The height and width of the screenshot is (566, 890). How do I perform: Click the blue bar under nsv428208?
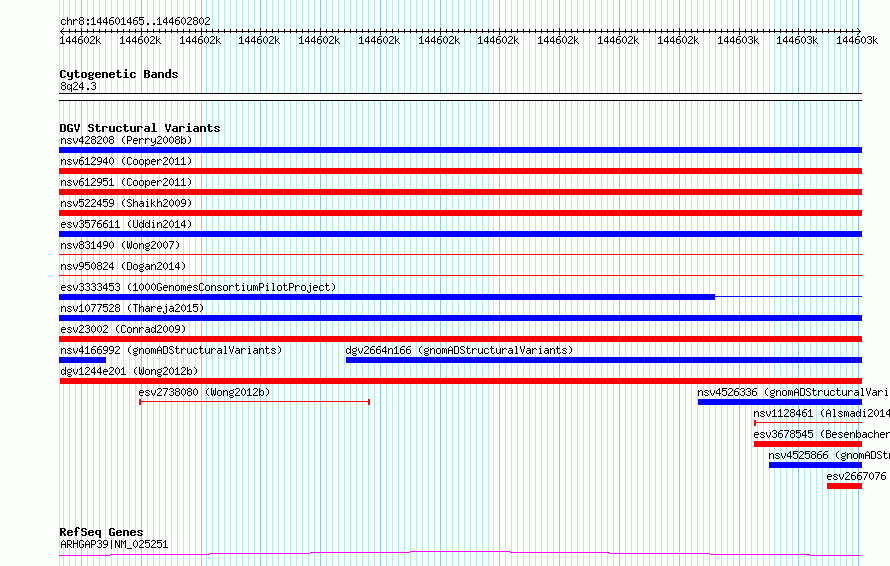460,150
